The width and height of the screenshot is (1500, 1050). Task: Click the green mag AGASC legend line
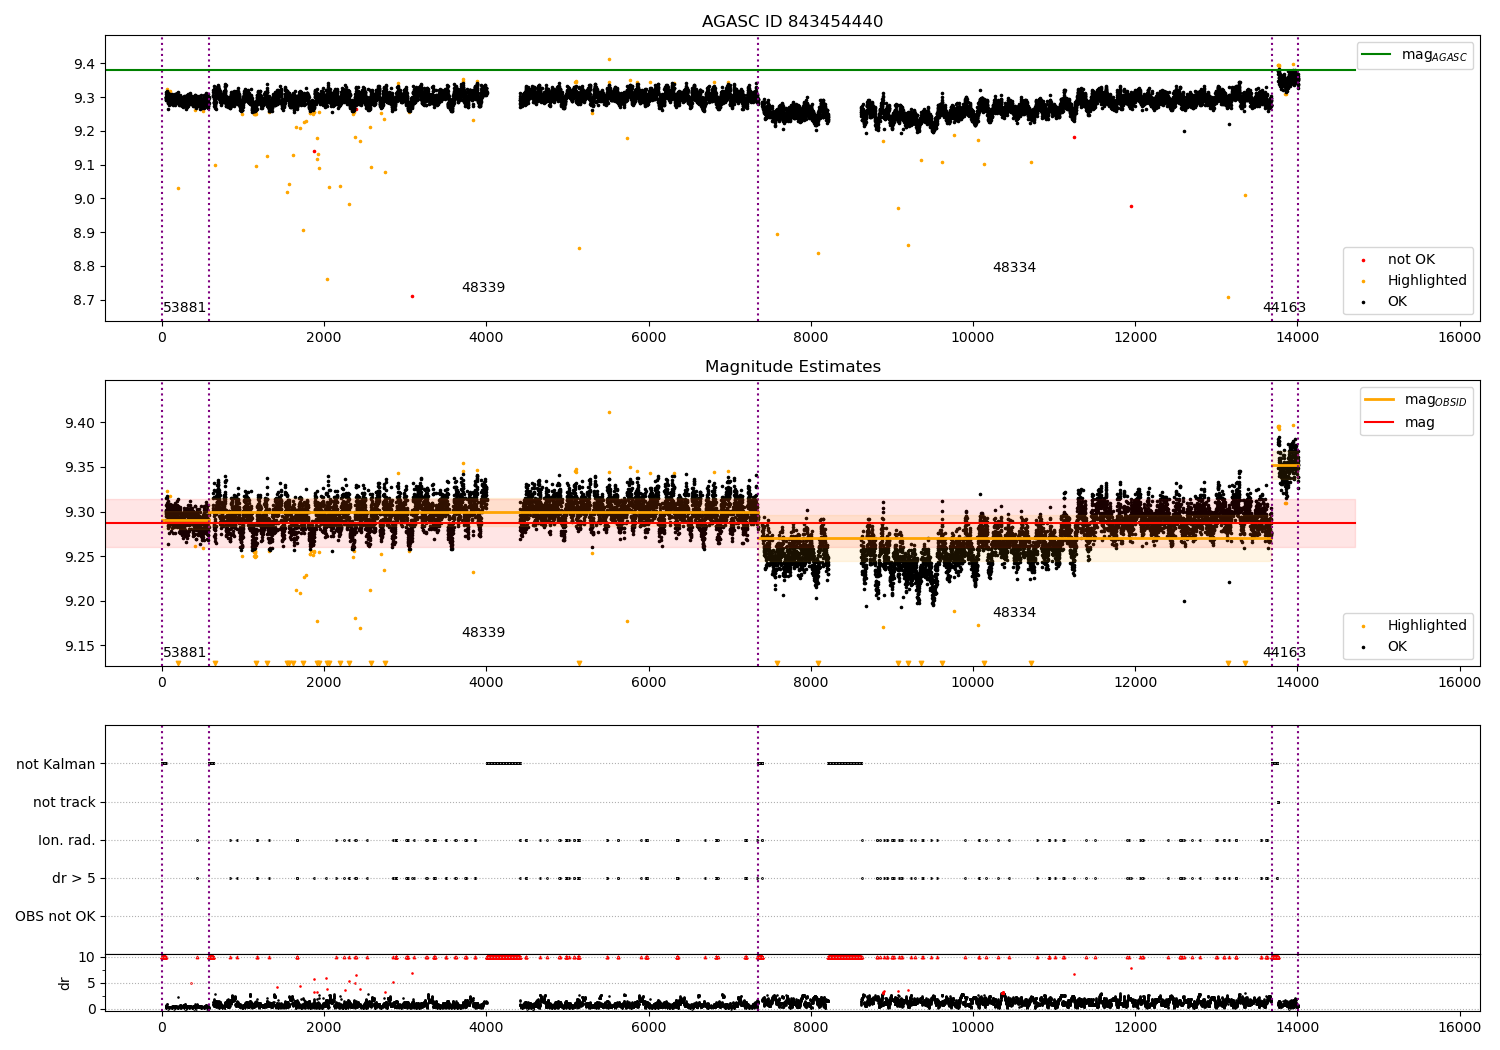(x=1377, y=55)
